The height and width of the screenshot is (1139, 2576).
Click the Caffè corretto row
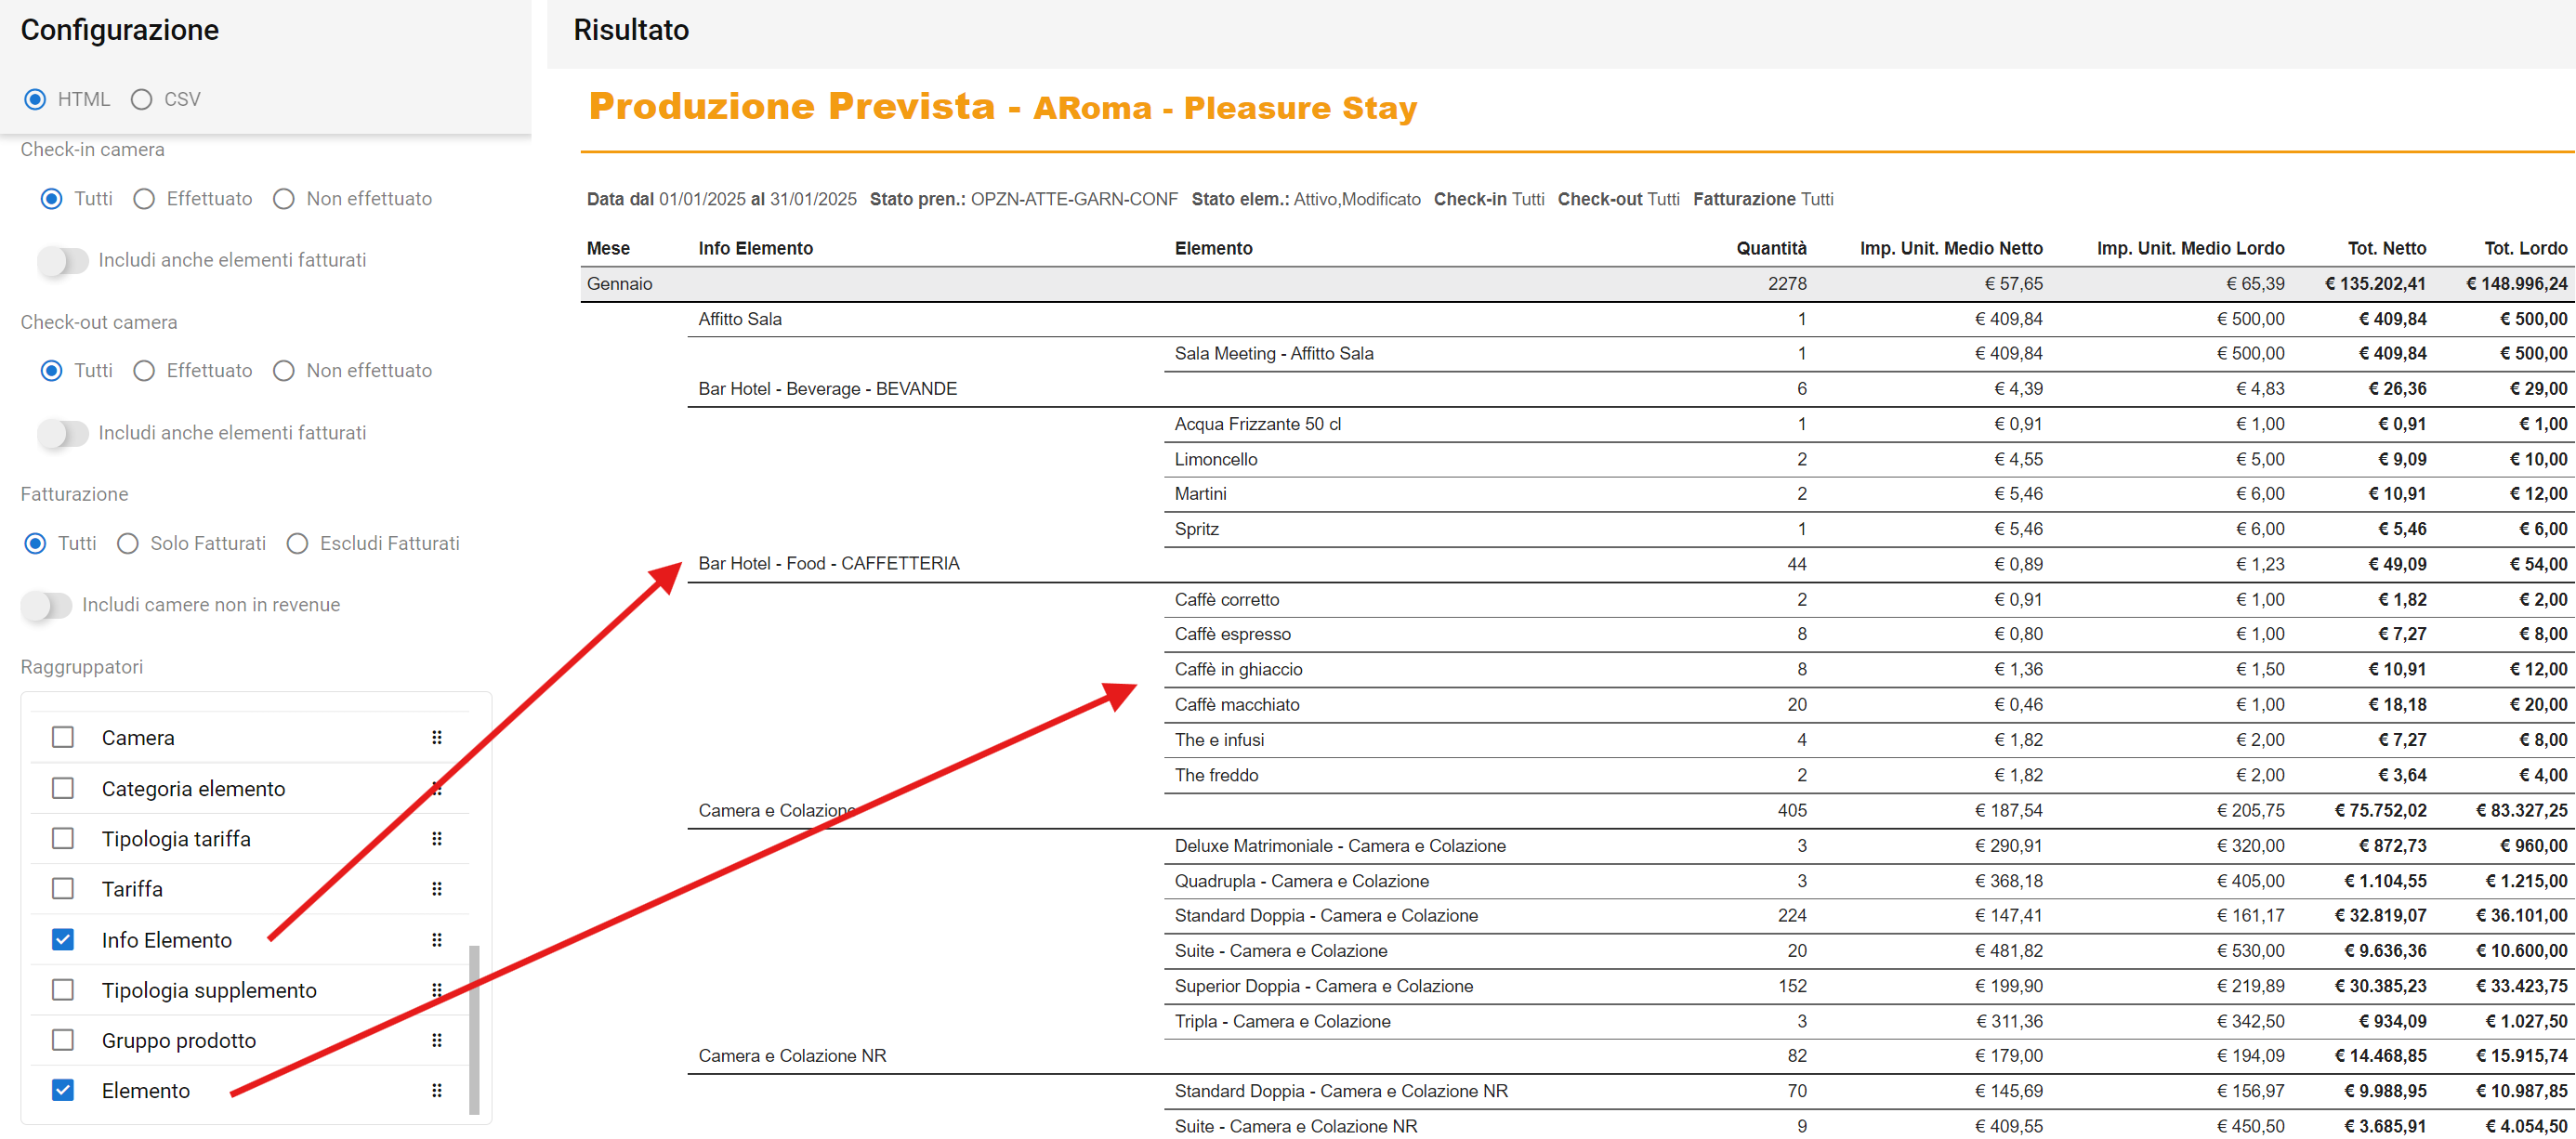click(1869, 600)
